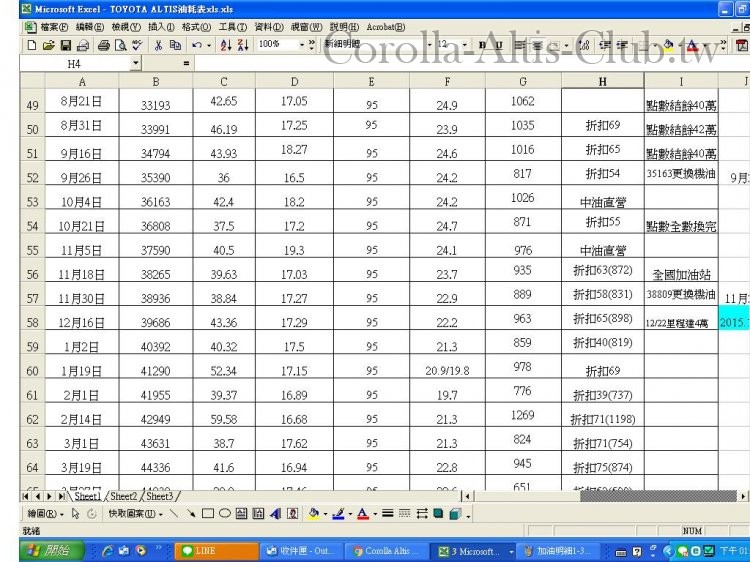The width and height of the screenshot is (750, 562).
Task: Insert clip art
Action: tap(292, 514)
